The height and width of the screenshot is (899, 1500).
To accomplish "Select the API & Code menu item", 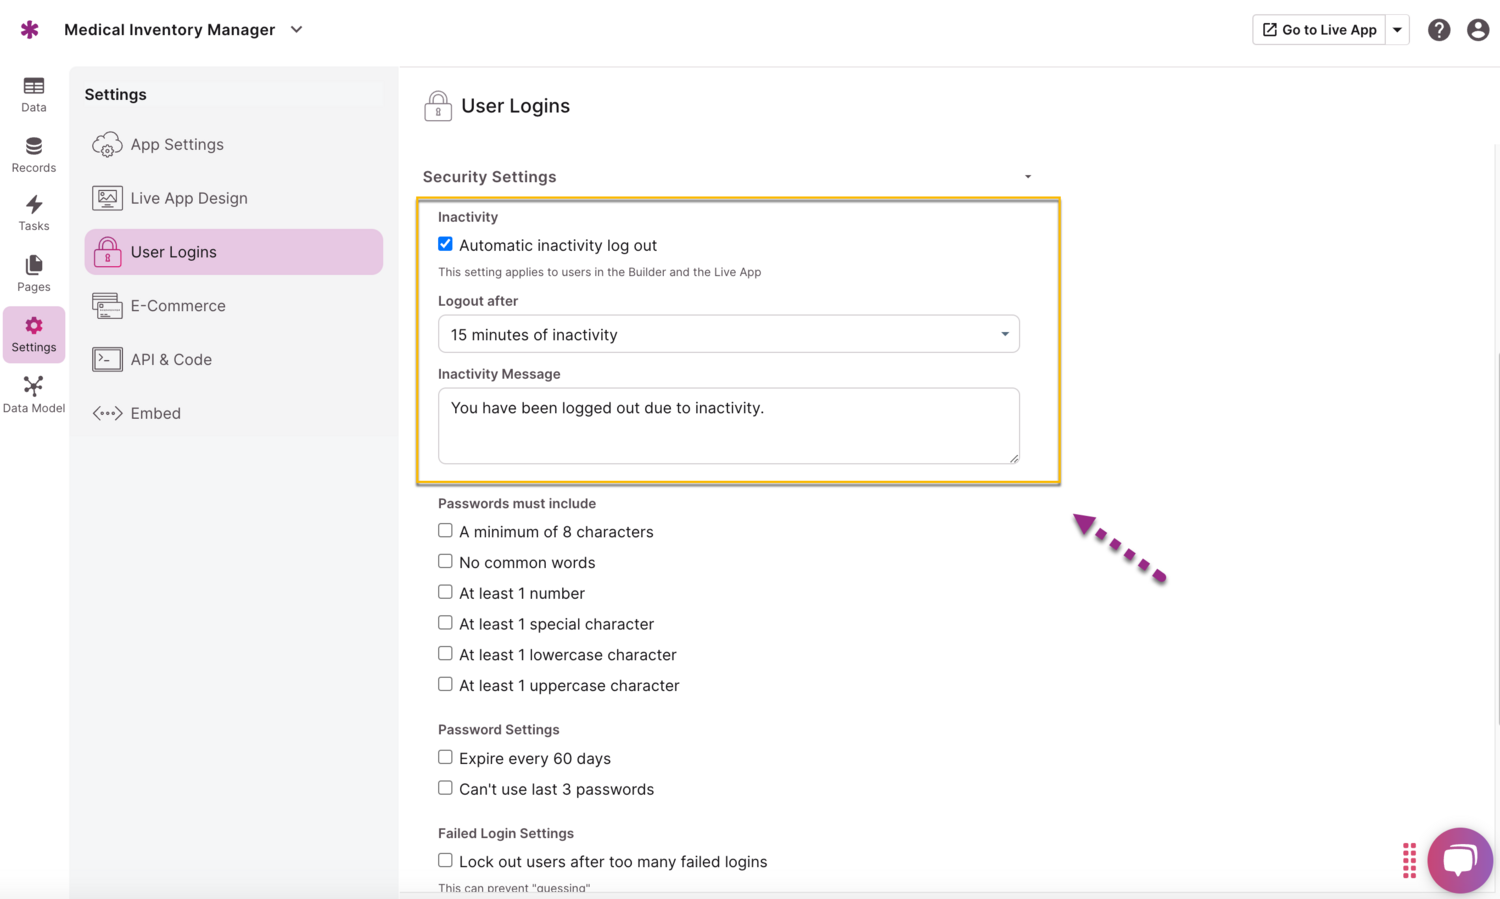I will pos(171,359).
